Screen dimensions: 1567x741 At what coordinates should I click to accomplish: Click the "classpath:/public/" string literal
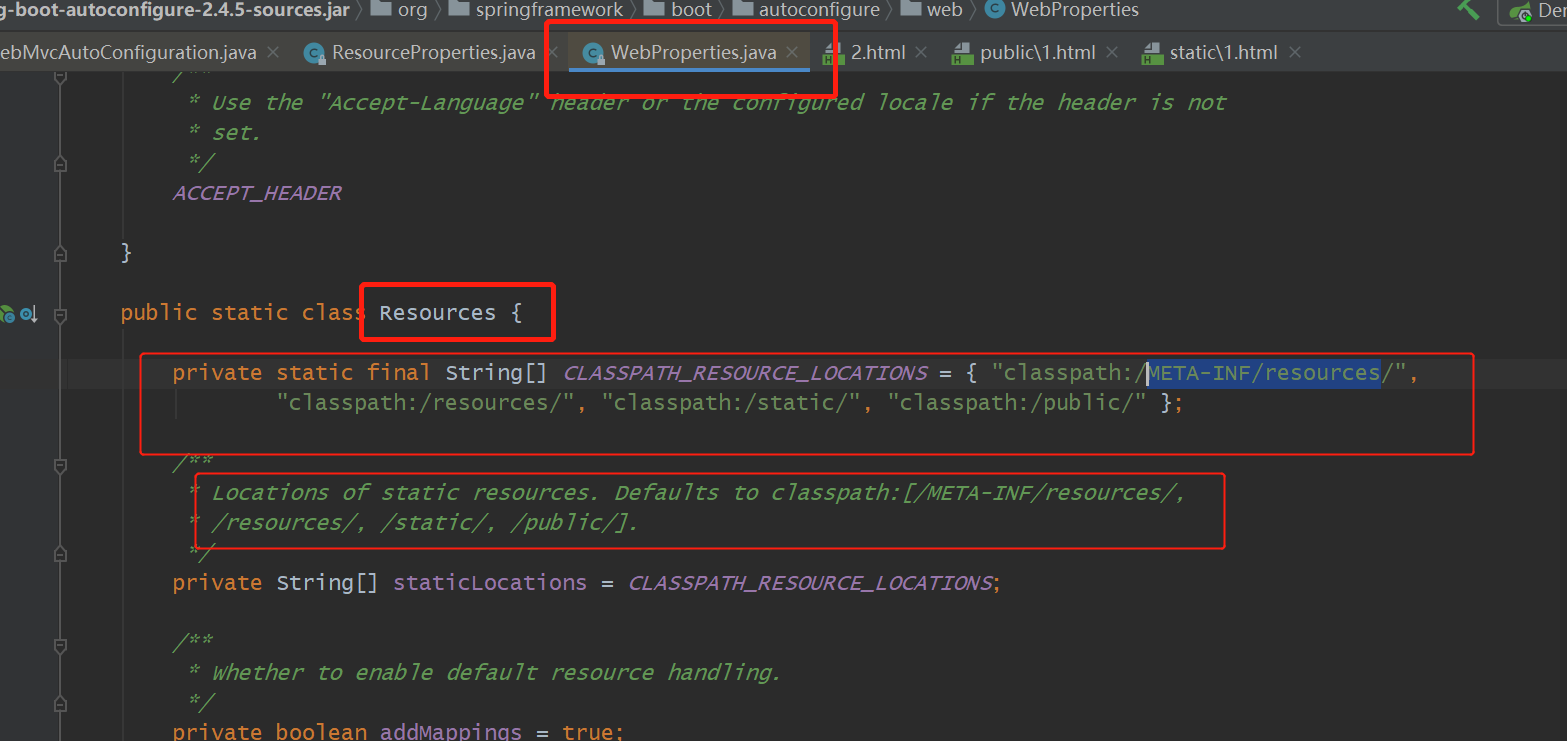click(x=1018, y=403)
